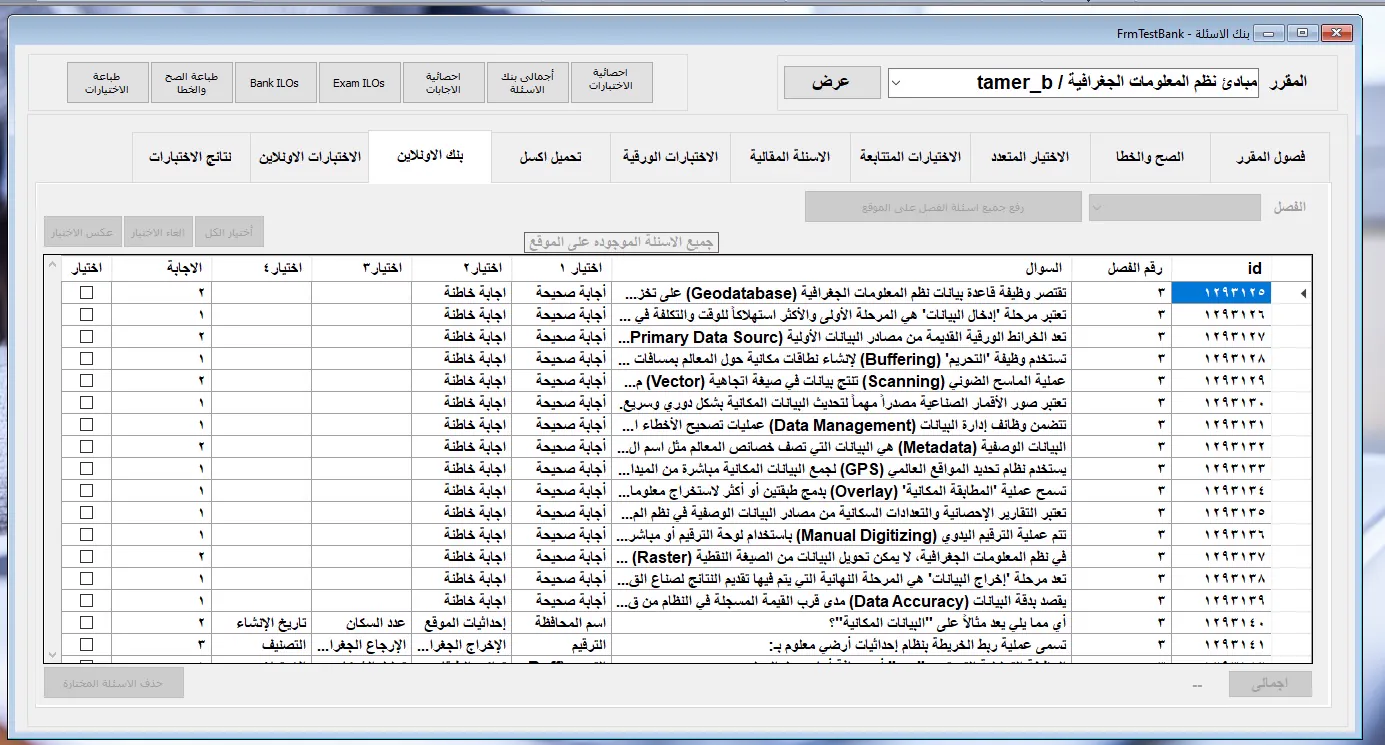Click the السوال column header
The height and width of the screenshot is (745, 1385).
841,268
